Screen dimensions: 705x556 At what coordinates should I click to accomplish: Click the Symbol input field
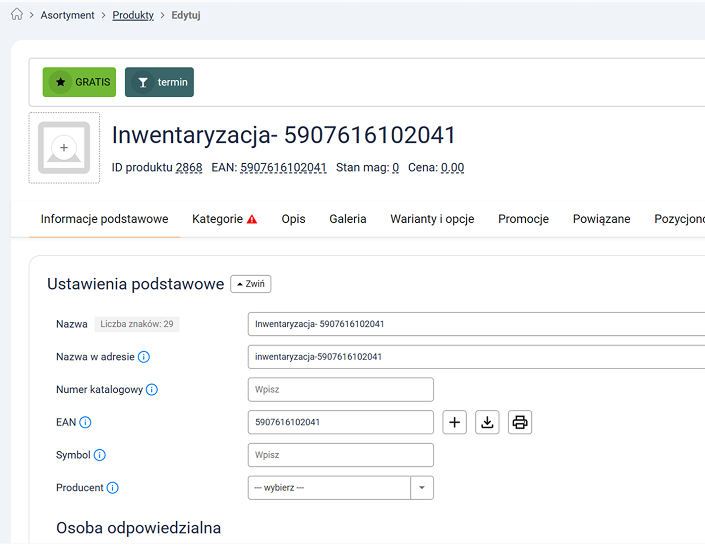[x=340, y=455]
